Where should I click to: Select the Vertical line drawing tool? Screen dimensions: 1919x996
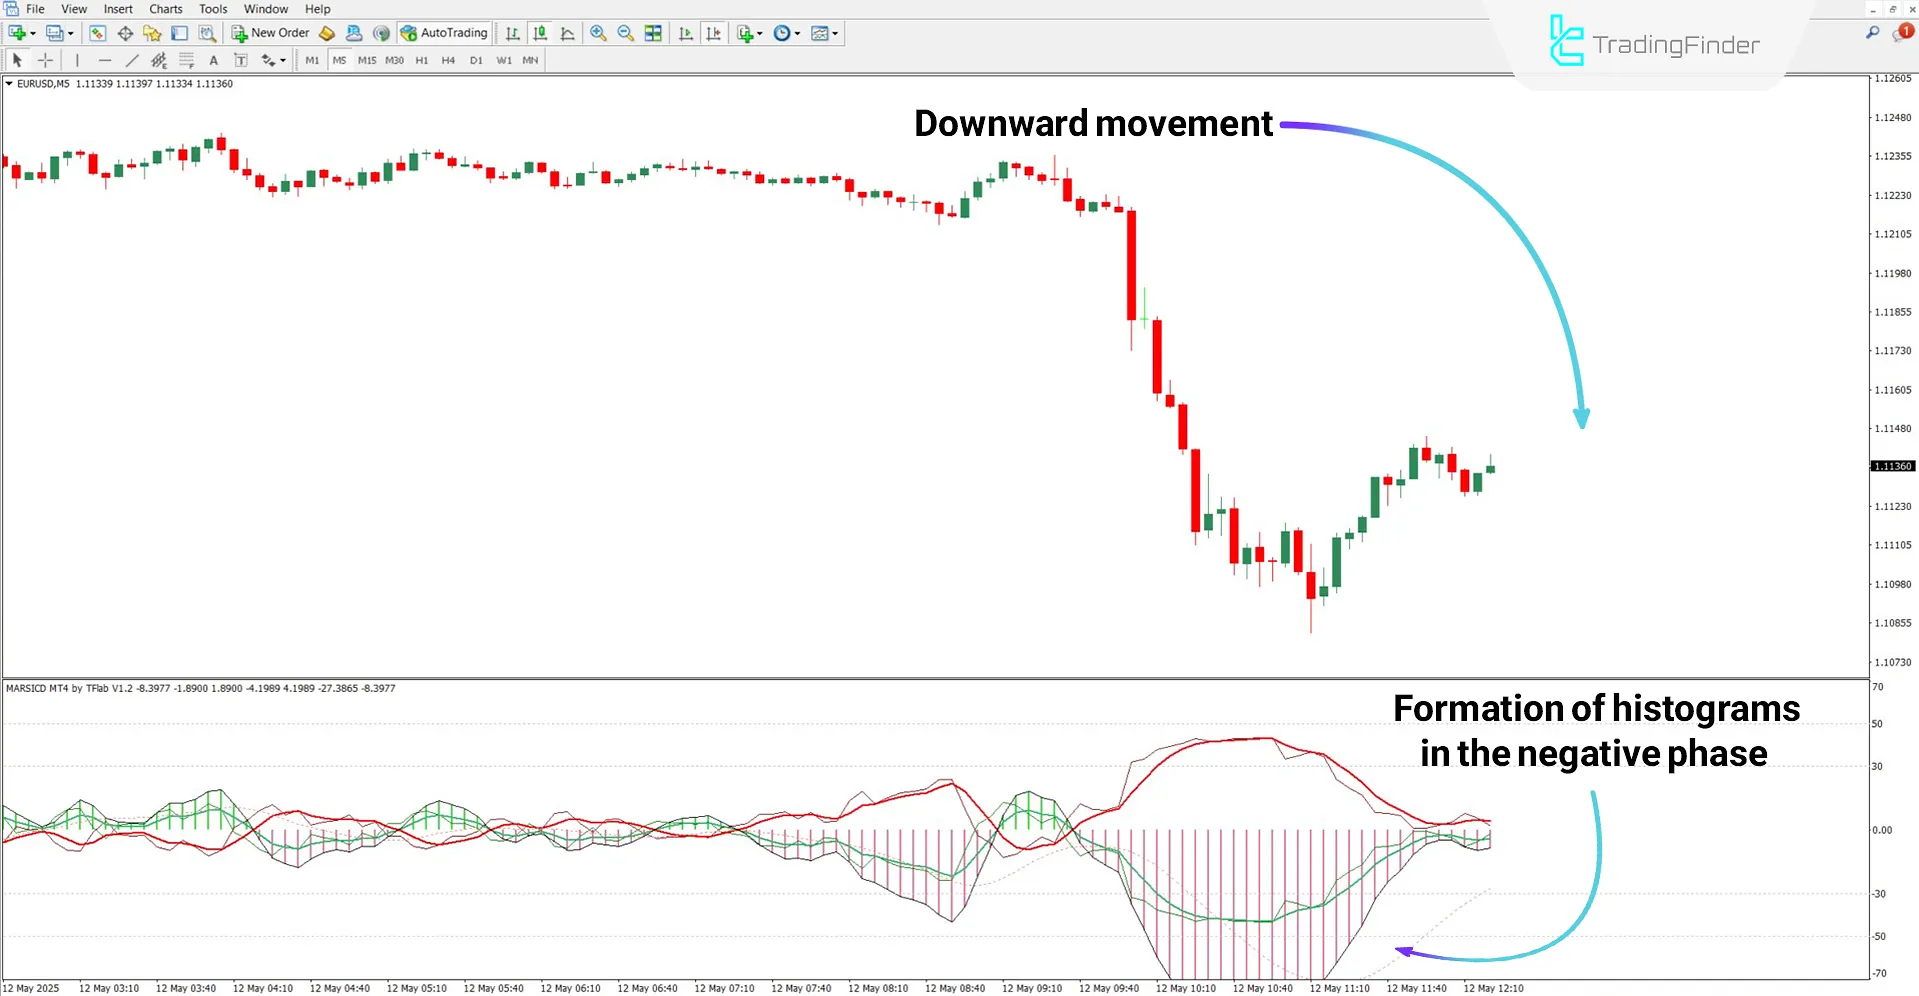pos(76,60)
